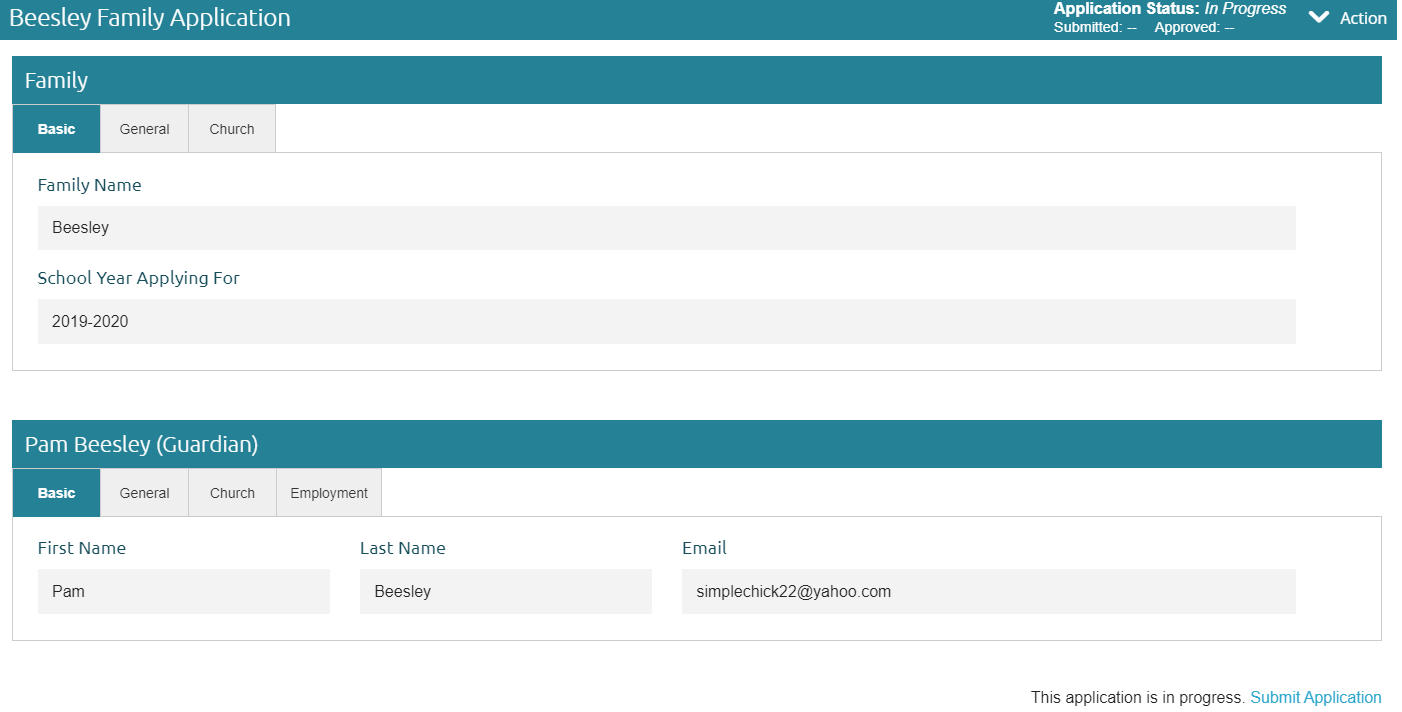Click the First Name field containing Pam
Image resolution: width=1402 pixels, height=712 pixels.
click(x=183, y=592)
